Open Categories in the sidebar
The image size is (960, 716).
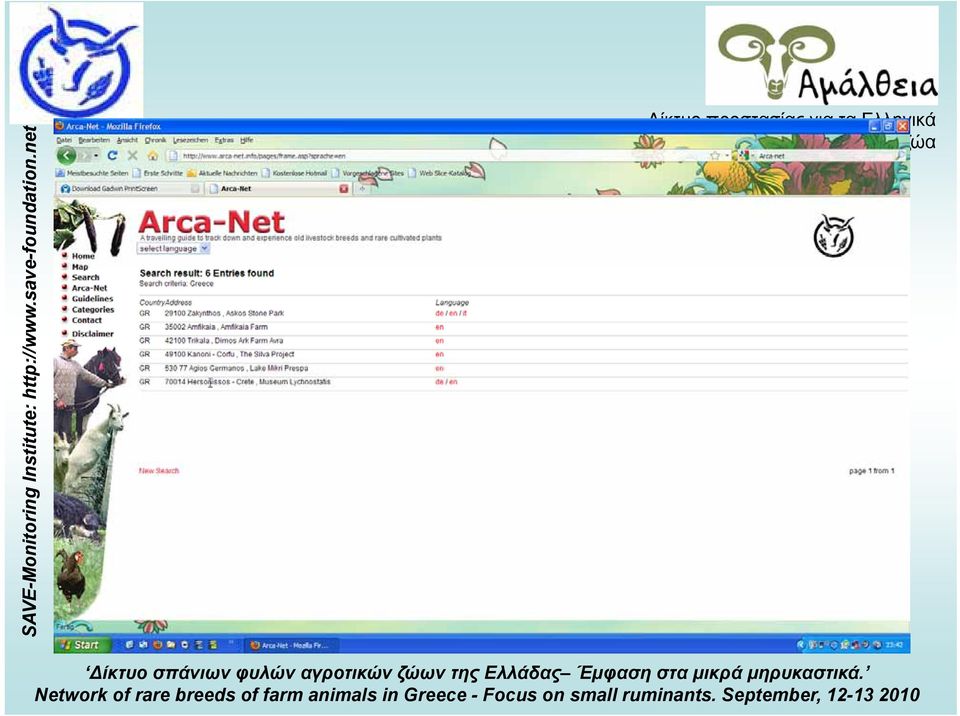click(93, 310)
